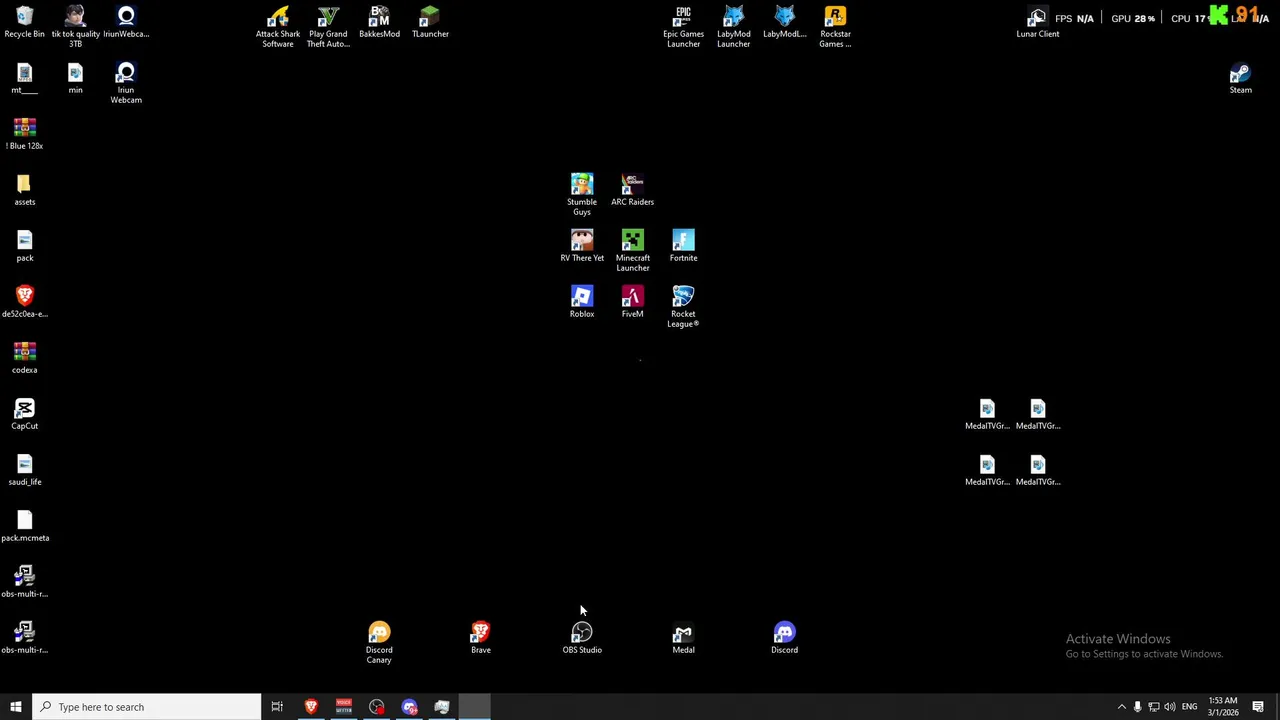Launch TLauncher from desktop
The height and width of the screenshot is (720, 1280).
click(430, 22)
